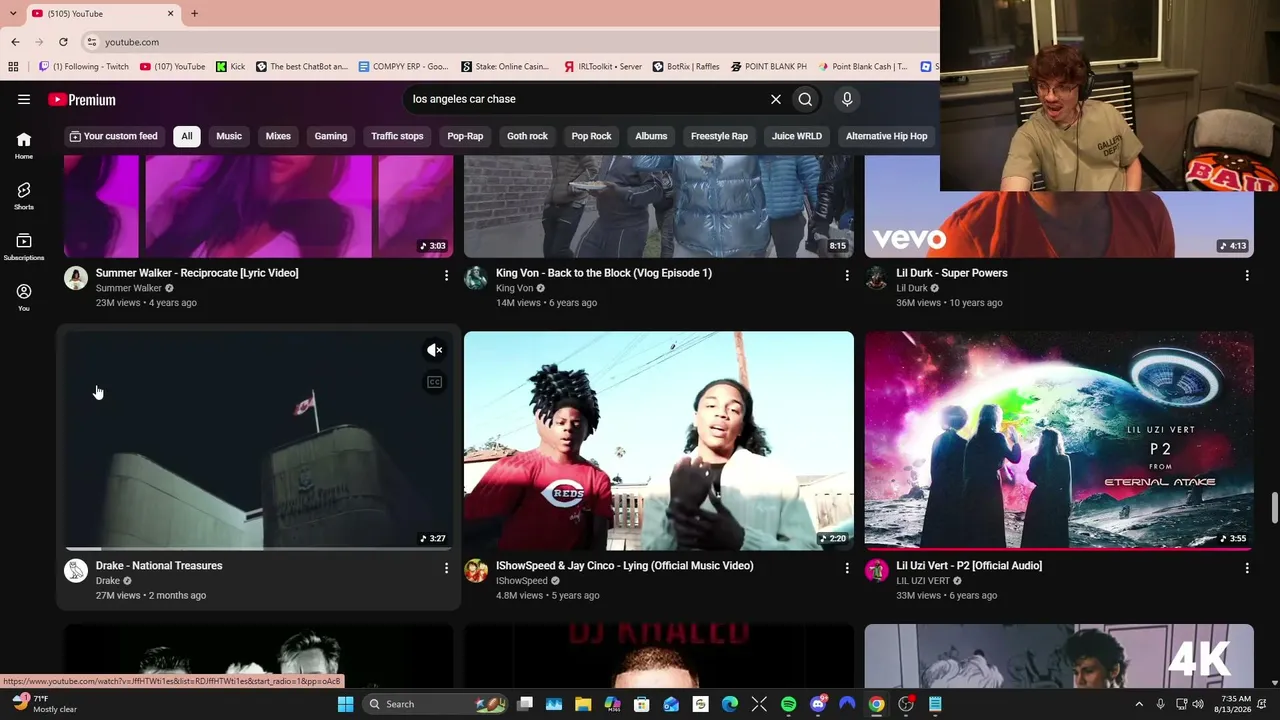Open the YouTube guide hamburger menu
The image size is (1280, 720).
(x=24, y=99)
